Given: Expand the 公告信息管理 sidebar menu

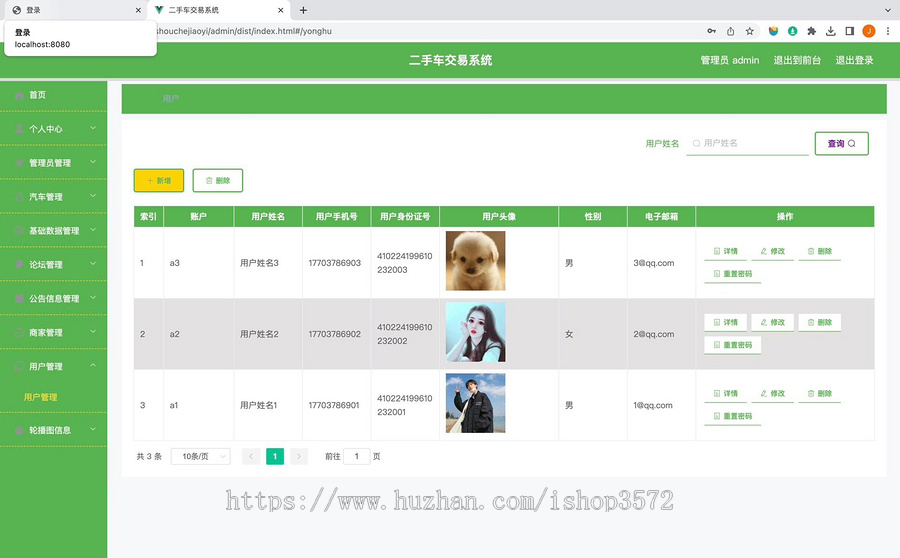Looking at the screenshot, I should [53, 298].
